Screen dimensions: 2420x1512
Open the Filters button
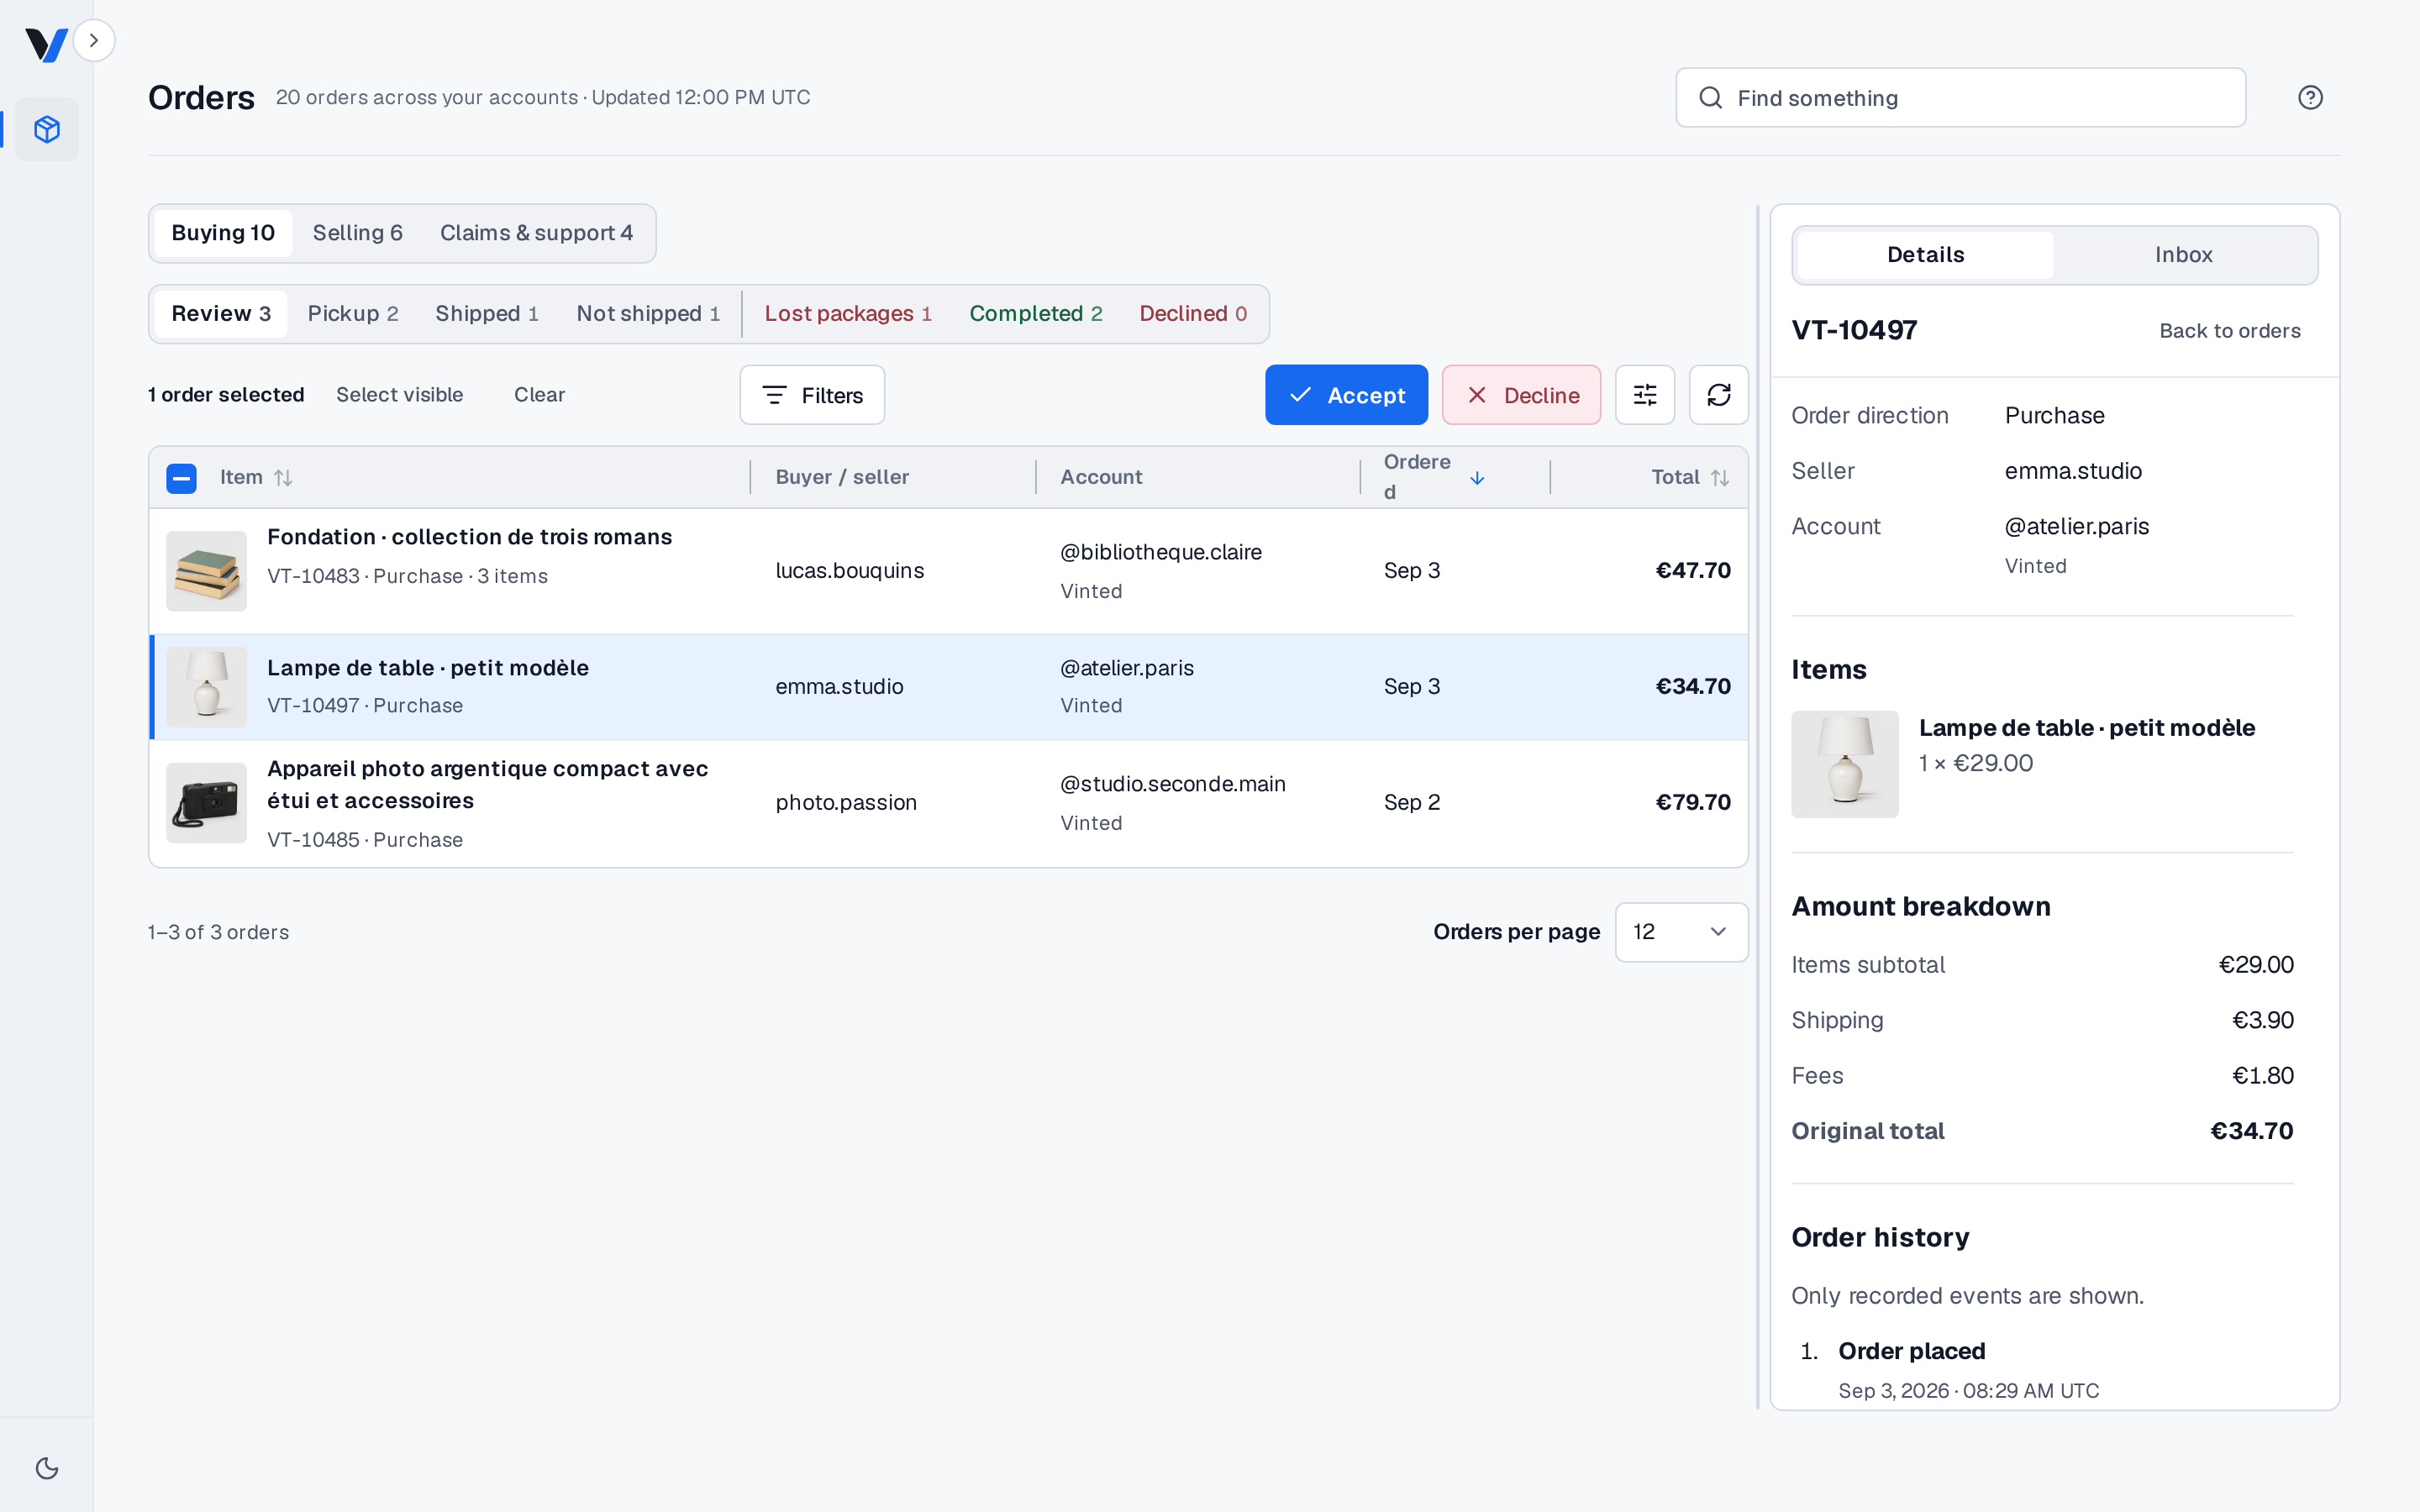tap(812, 395)
